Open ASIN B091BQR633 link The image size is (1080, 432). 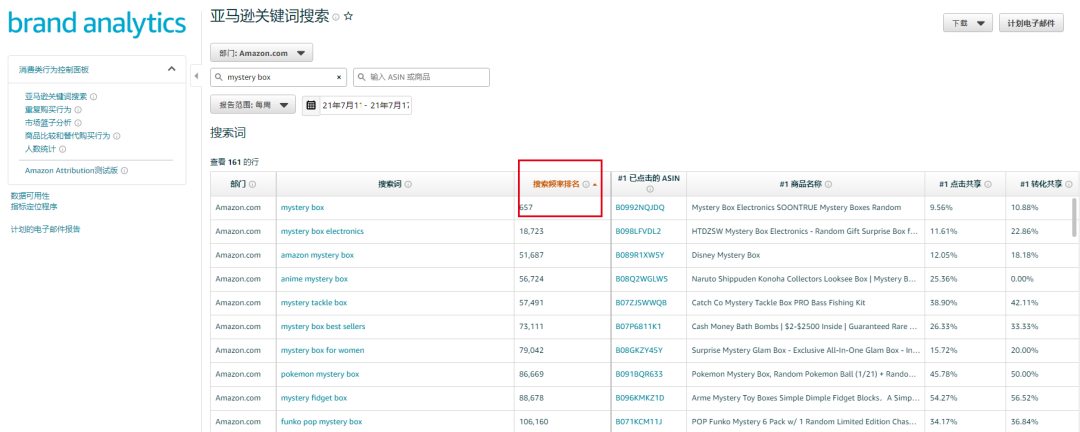[638, 374]
